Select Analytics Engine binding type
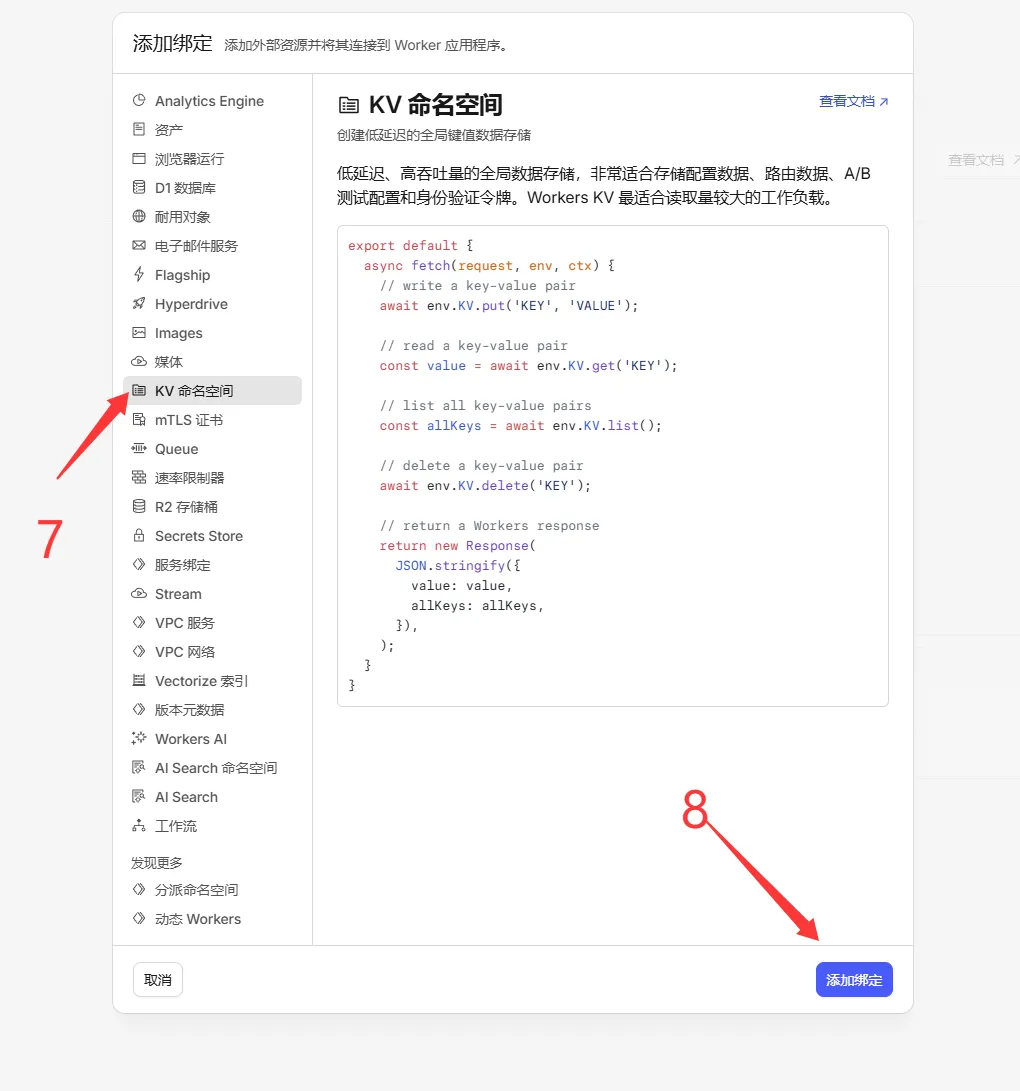The width and height of the screenshot is (1020, 1091). click(x=212, y=101)
